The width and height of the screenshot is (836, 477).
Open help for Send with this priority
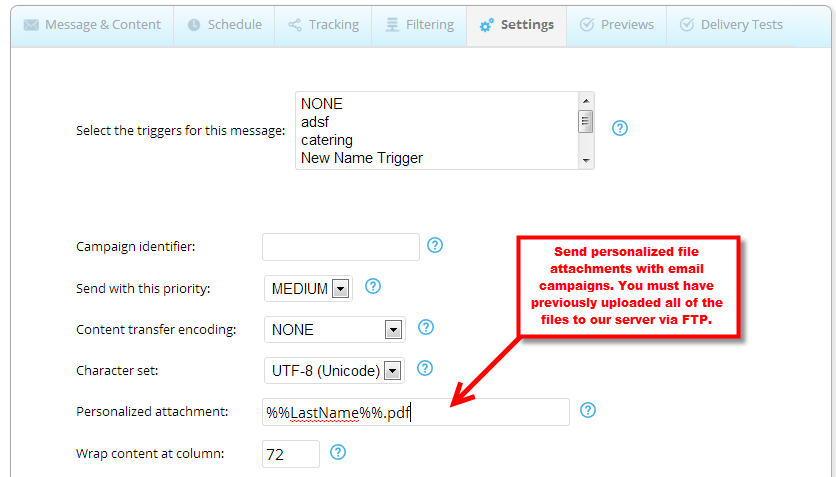click(x=373, y=287)
